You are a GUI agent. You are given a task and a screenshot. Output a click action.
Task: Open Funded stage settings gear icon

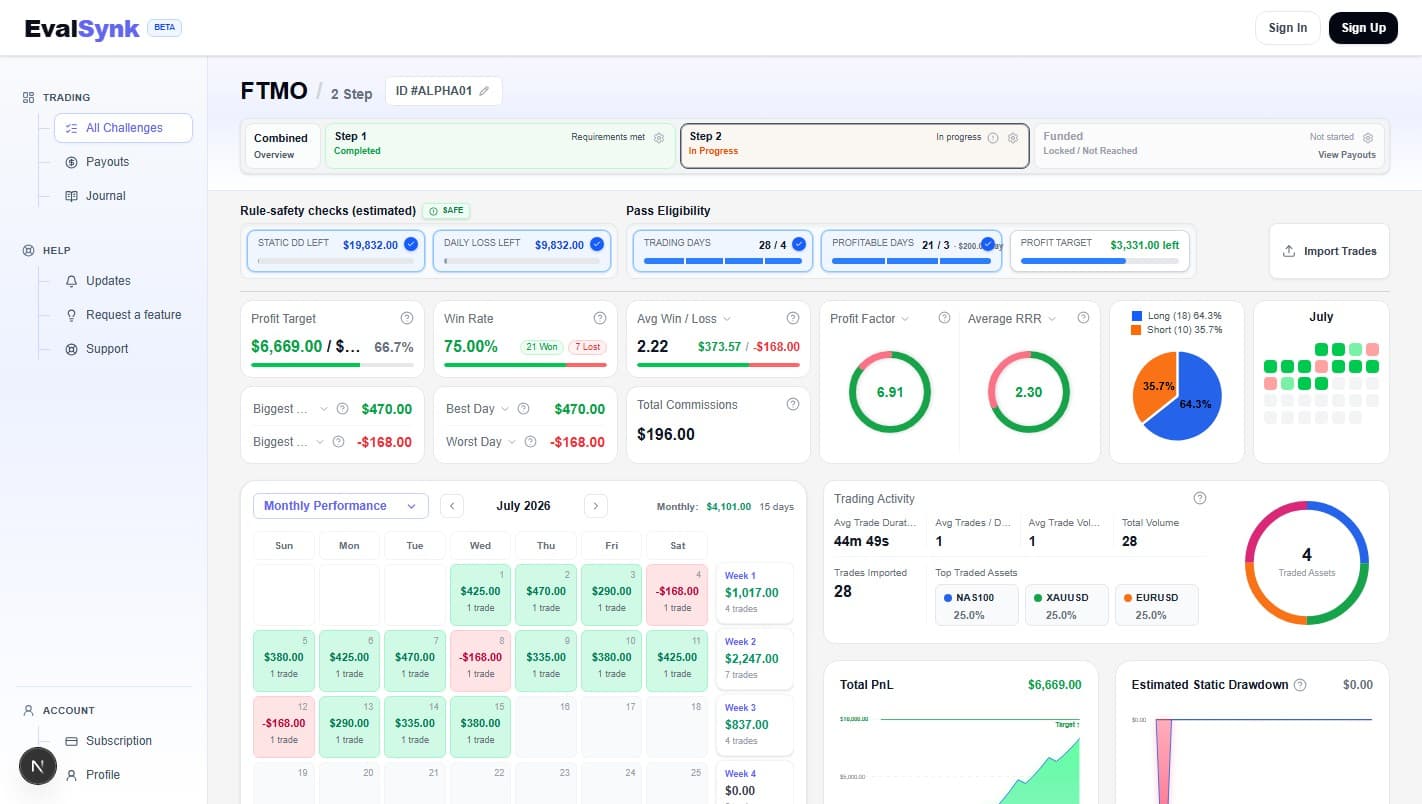[x=1368, y=138]
